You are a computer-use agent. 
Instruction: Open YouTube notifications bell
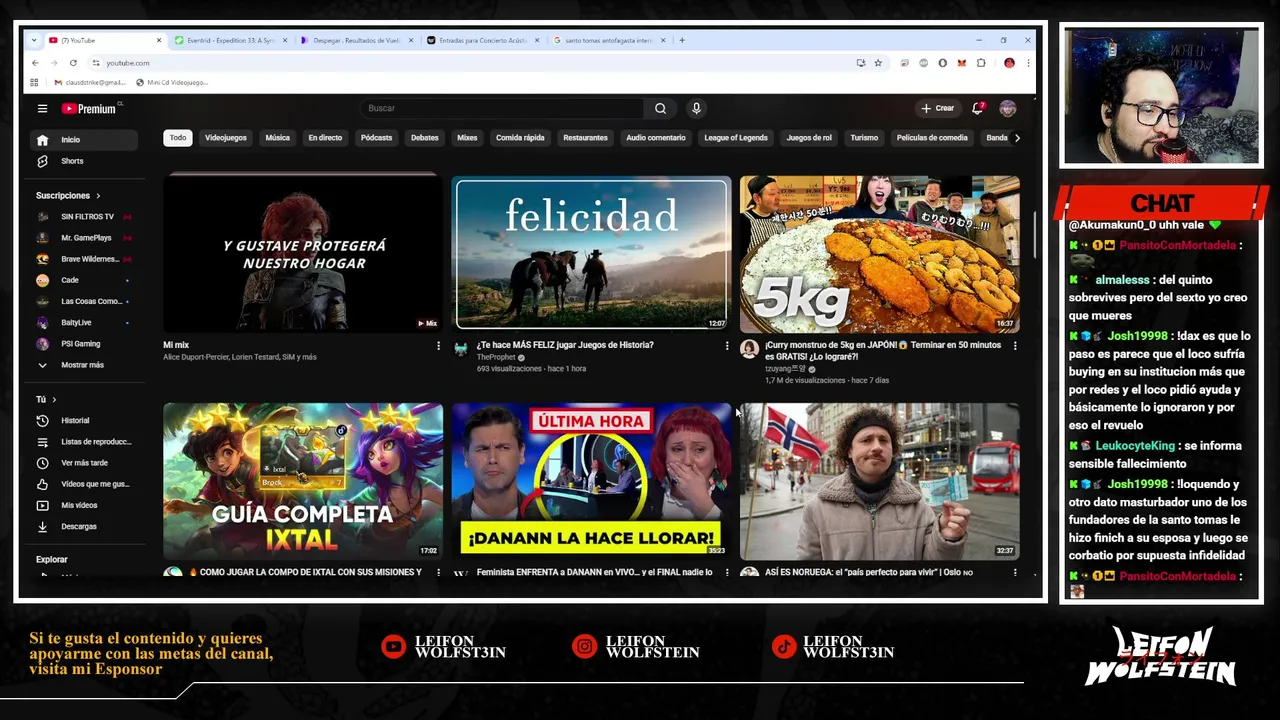978,108
